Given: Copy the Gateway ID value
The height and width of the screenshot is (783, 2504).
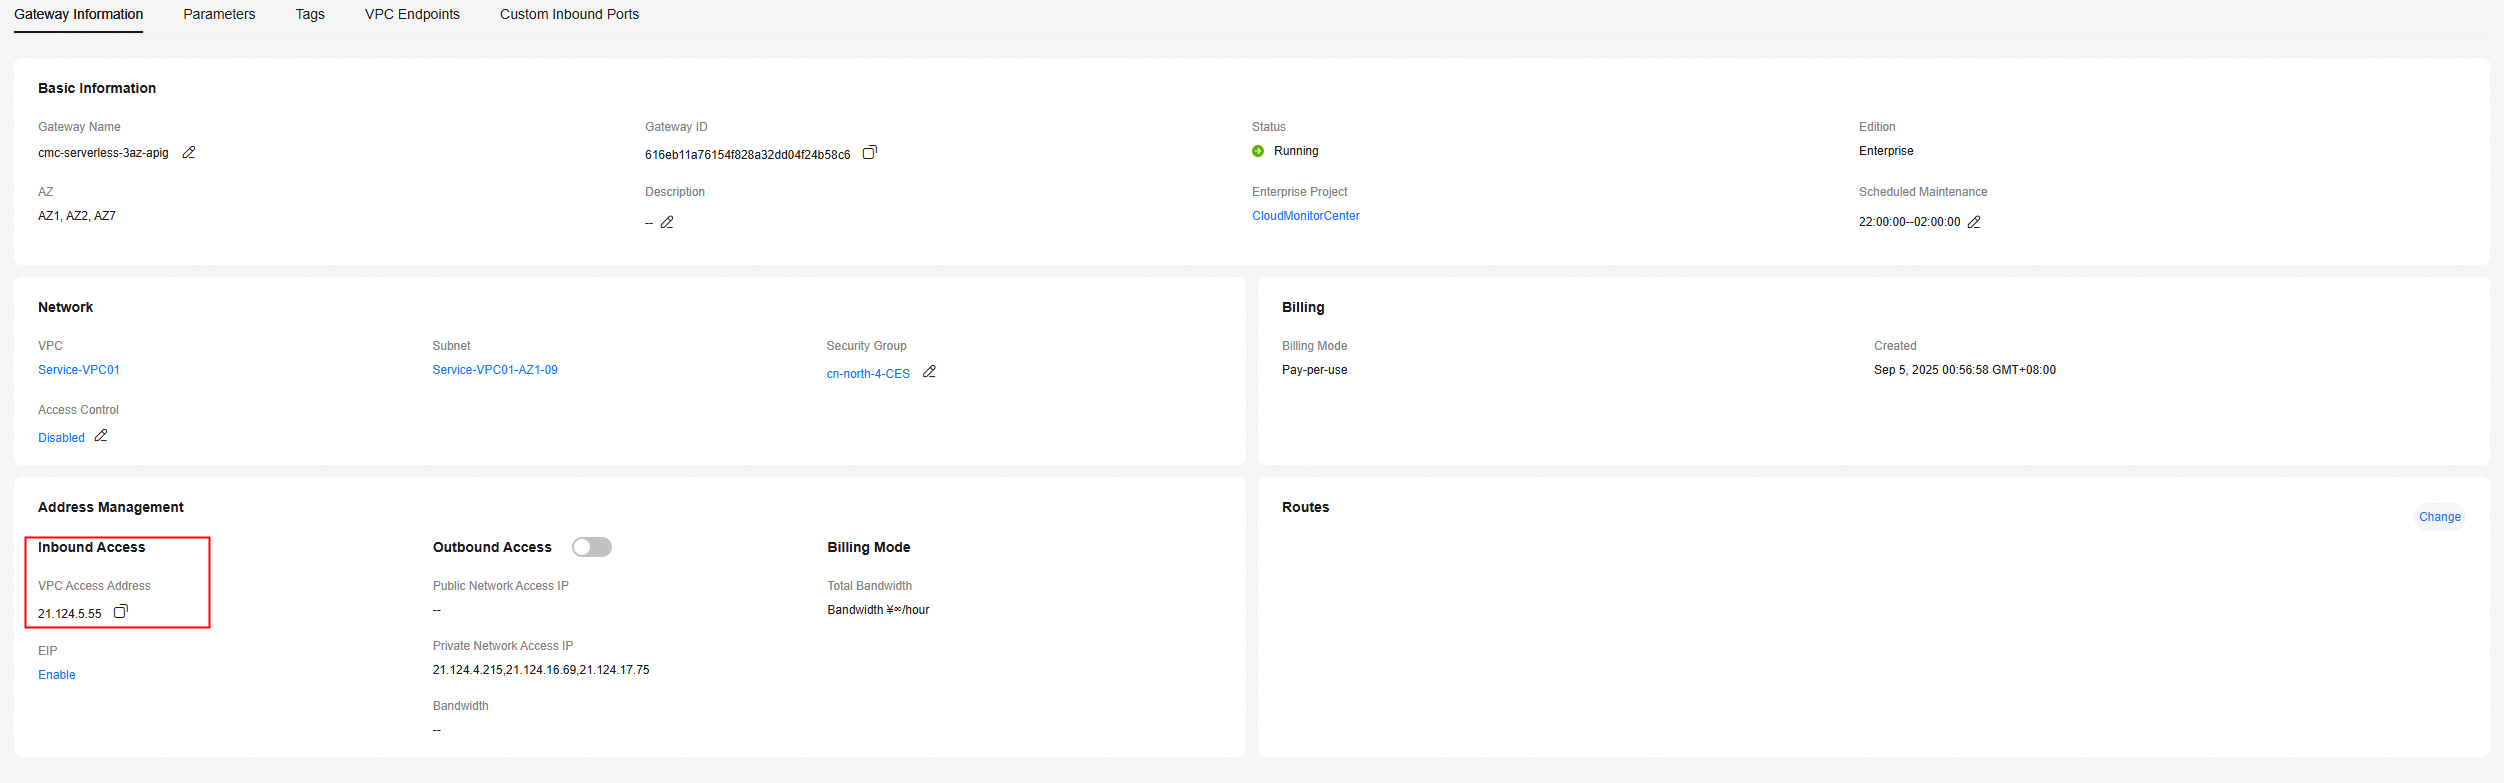Looking at the screenshot, I should pyautogui.click(x=870, y=152).
